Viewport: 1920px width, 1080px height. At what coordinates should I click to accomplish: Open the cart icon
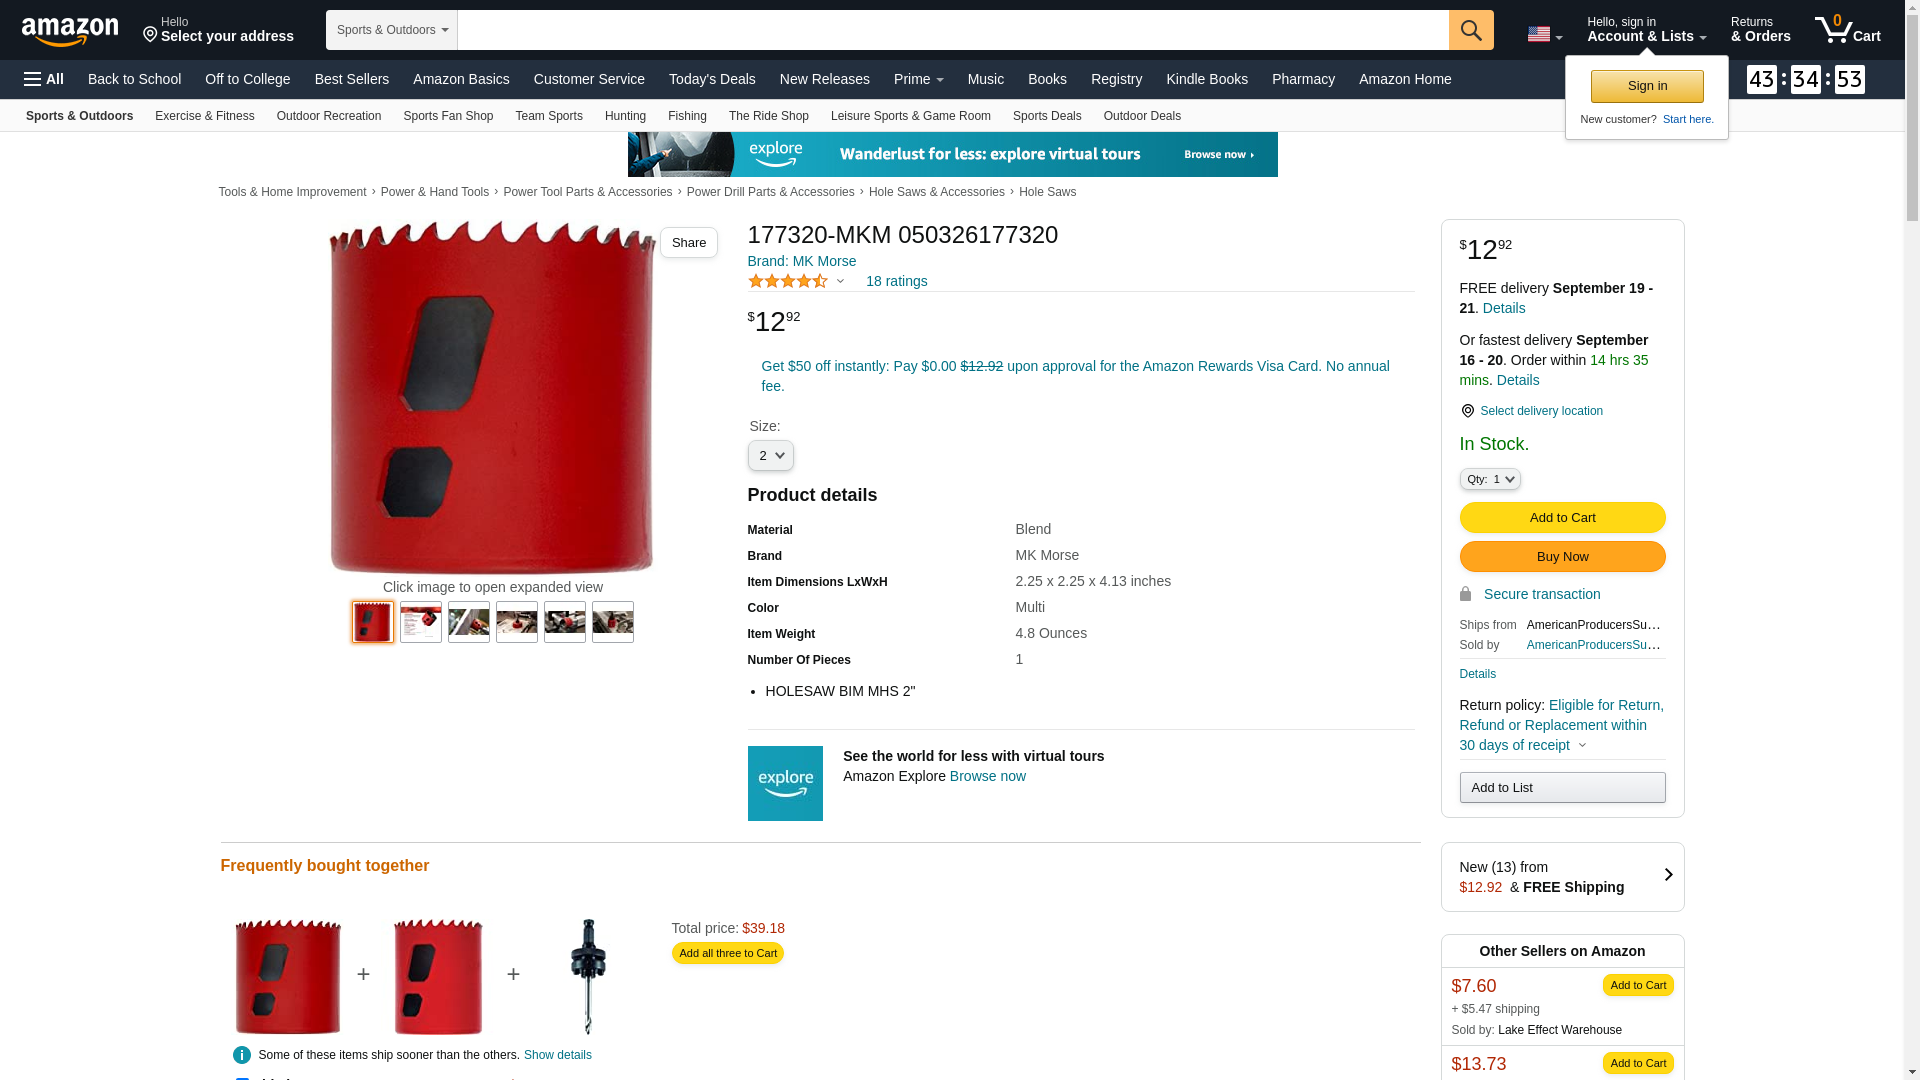tap(1847, 29)
